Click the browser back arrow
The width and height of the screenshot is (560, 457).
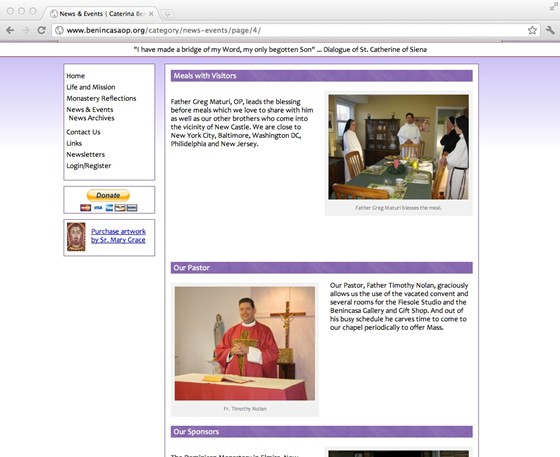tap(10, 30)
